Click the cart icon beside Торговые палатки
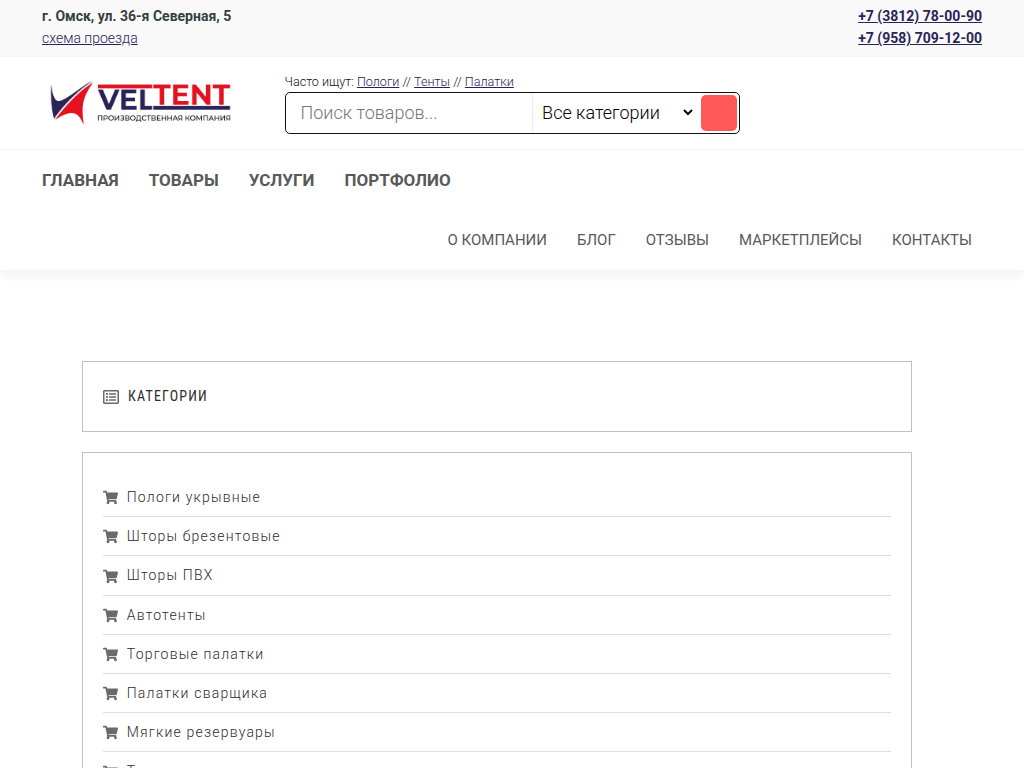 click(110, 654)
